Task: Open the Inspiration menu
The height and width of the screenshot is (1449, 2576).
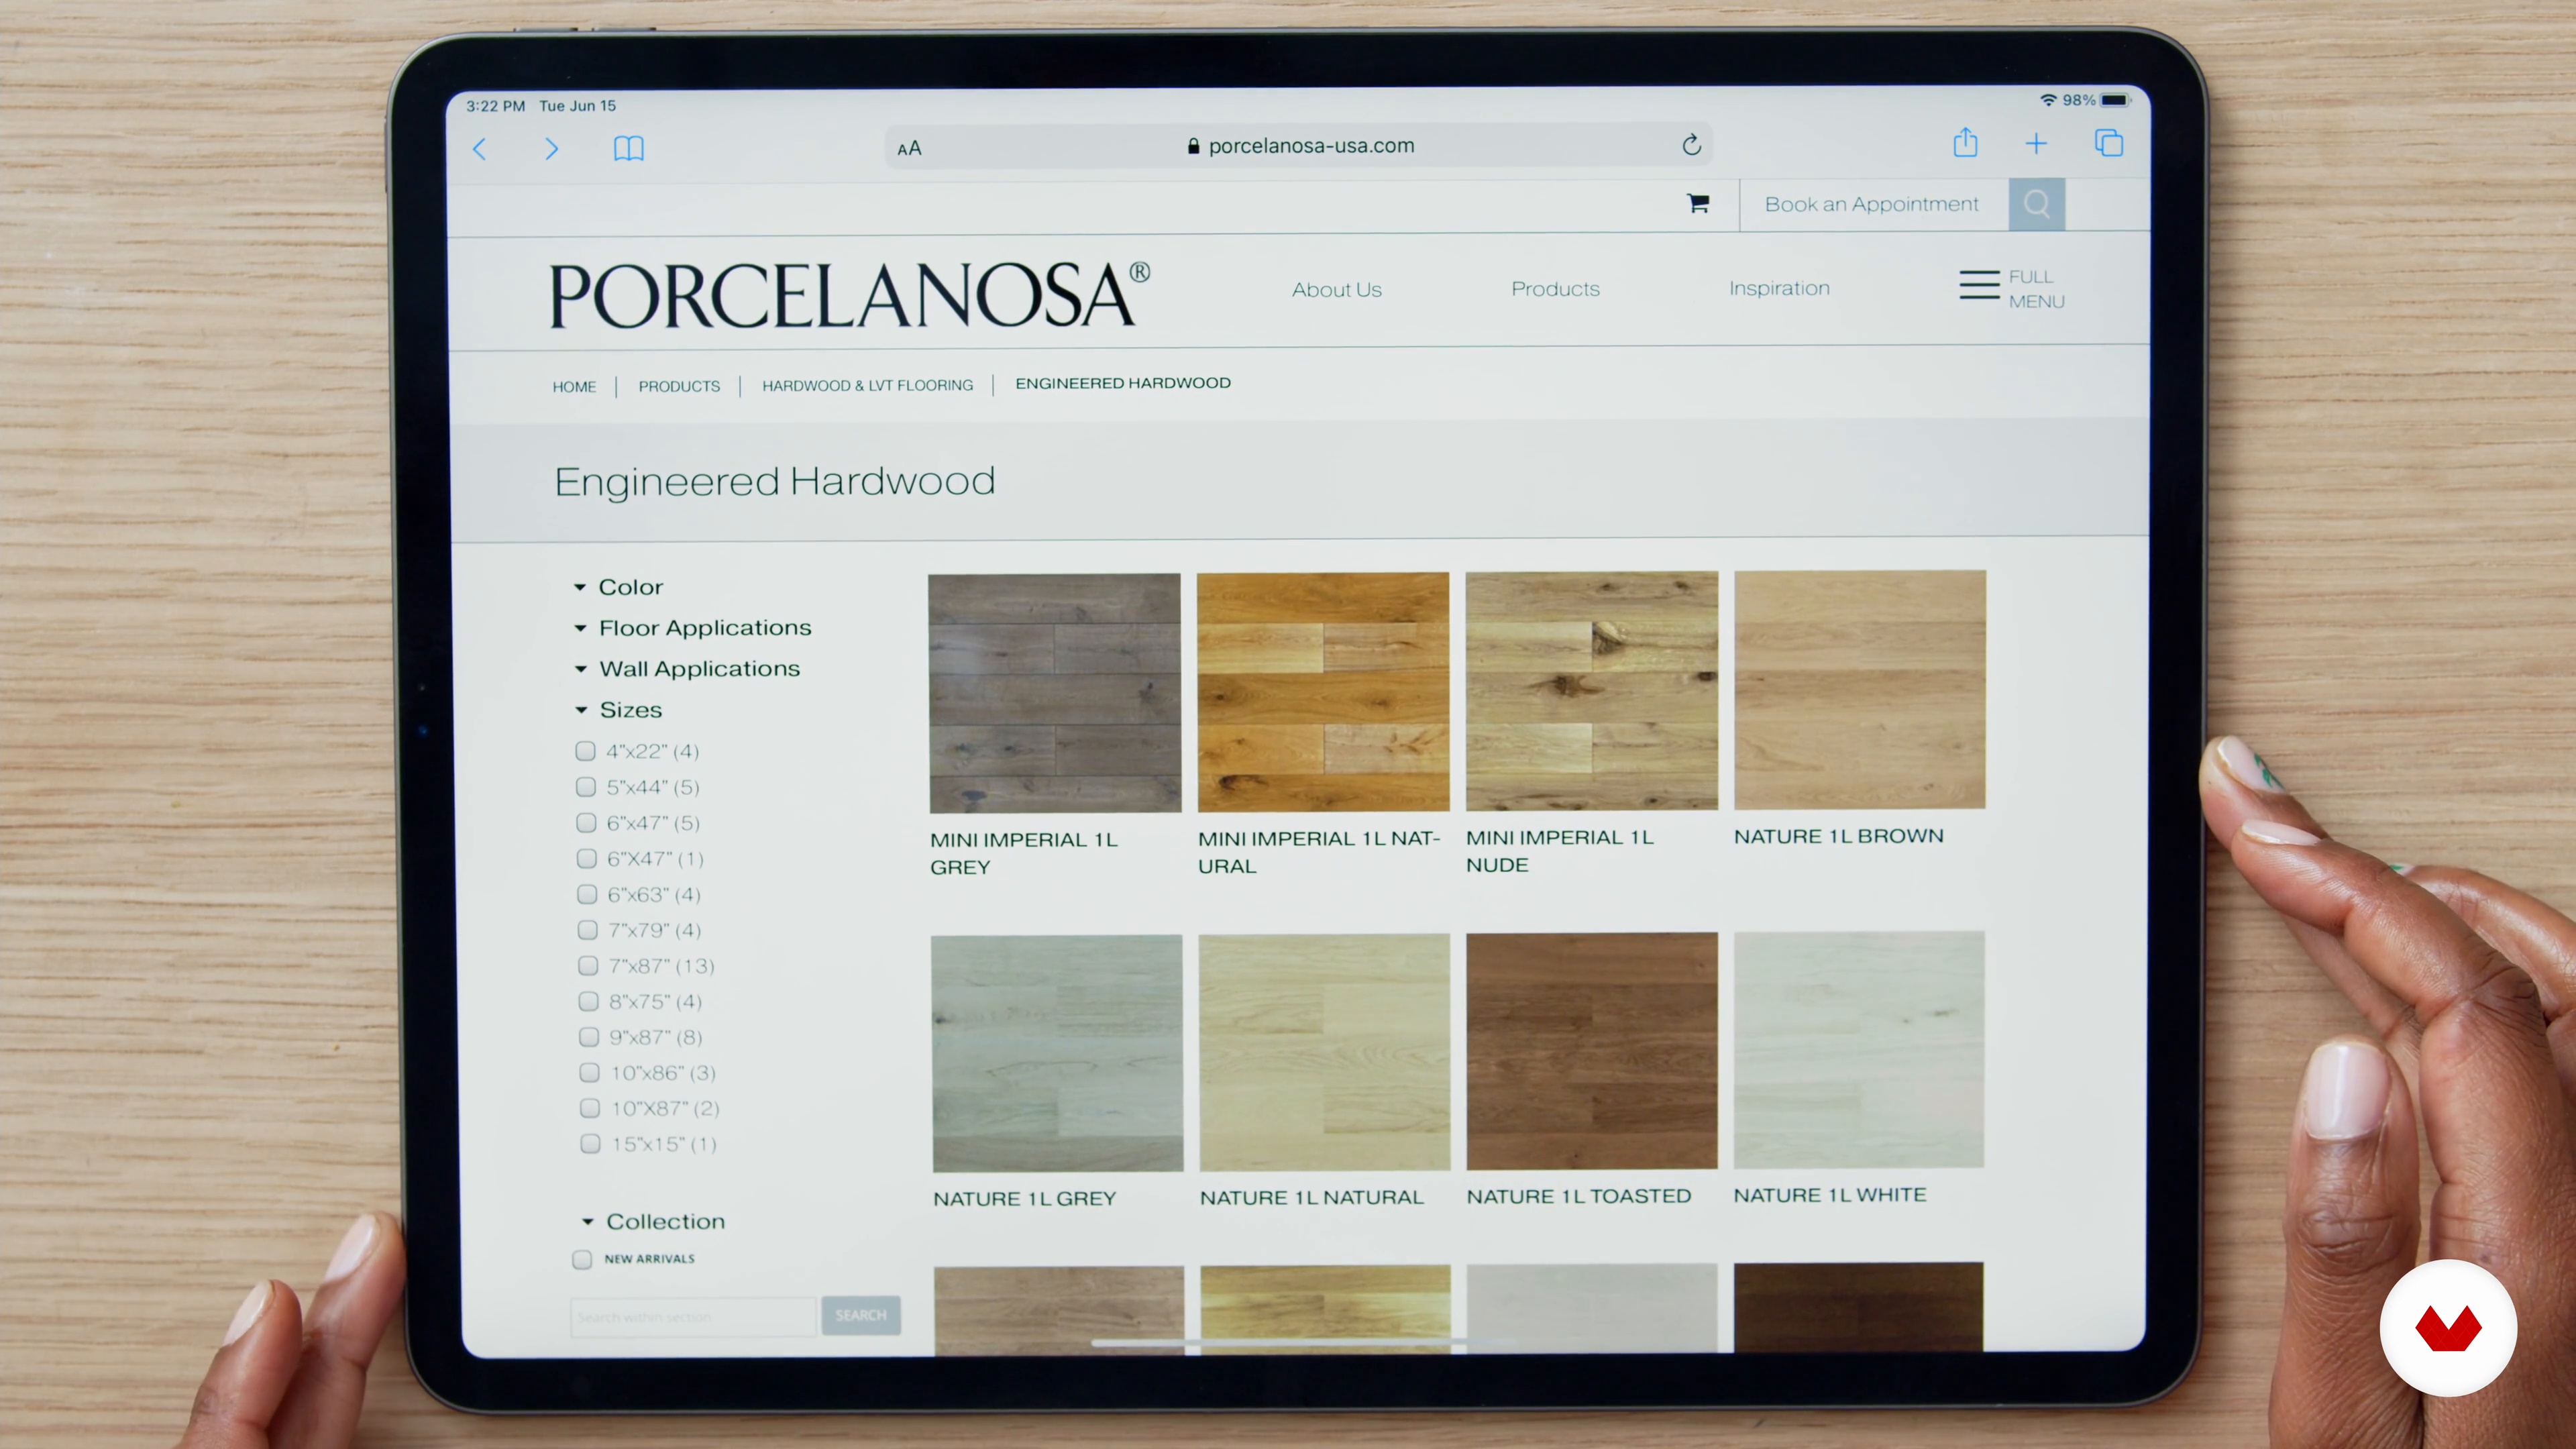Action: pos(1779,288)
